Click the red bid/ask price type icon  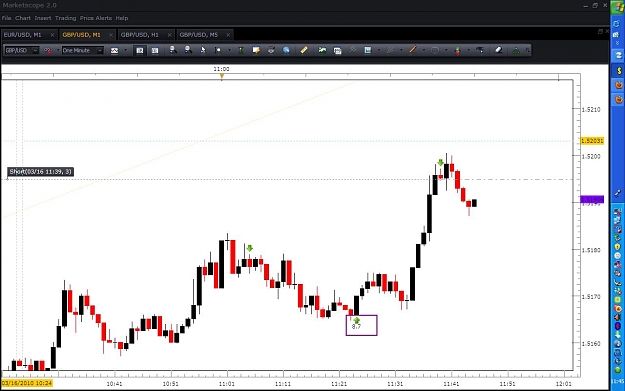pos(48,51)
